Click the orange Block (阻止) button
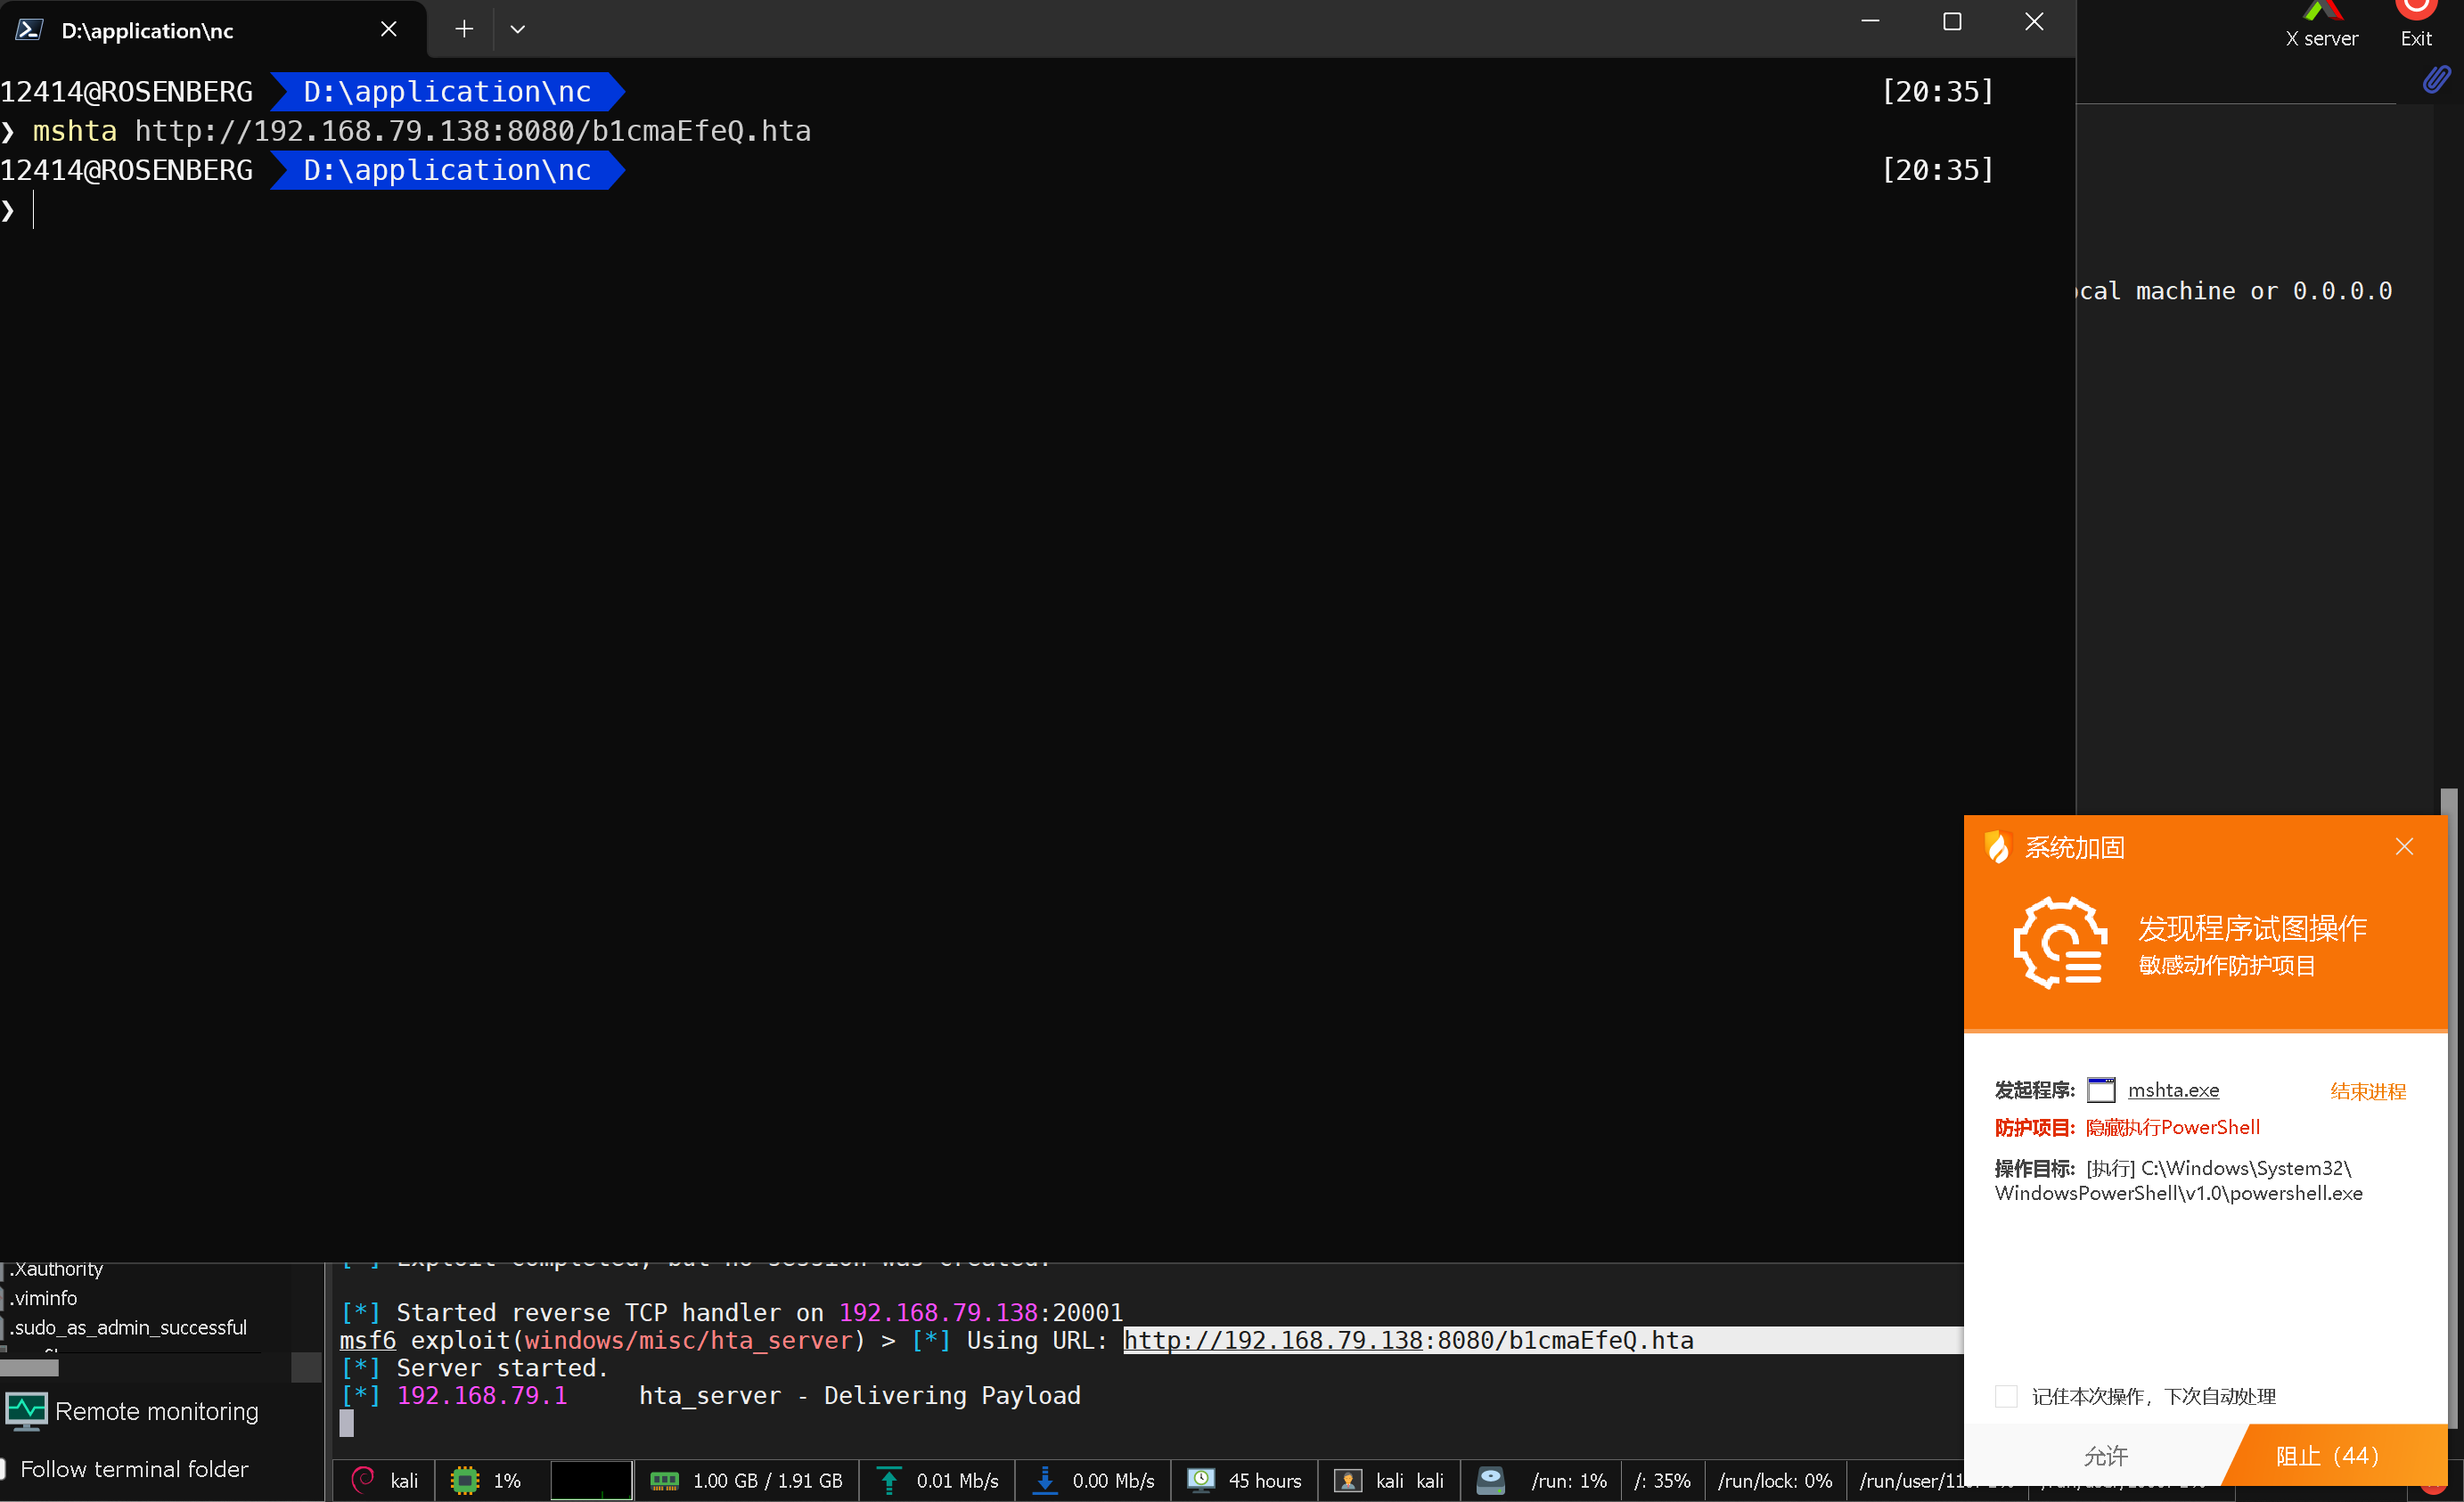 [2328, 1456]
